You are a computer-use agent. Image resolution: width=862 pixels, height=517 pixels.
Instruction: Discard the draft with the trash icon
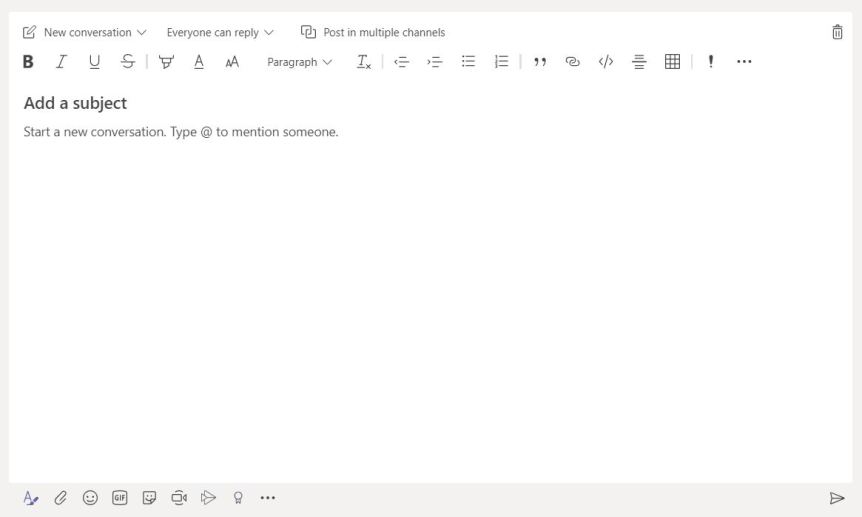837,32
